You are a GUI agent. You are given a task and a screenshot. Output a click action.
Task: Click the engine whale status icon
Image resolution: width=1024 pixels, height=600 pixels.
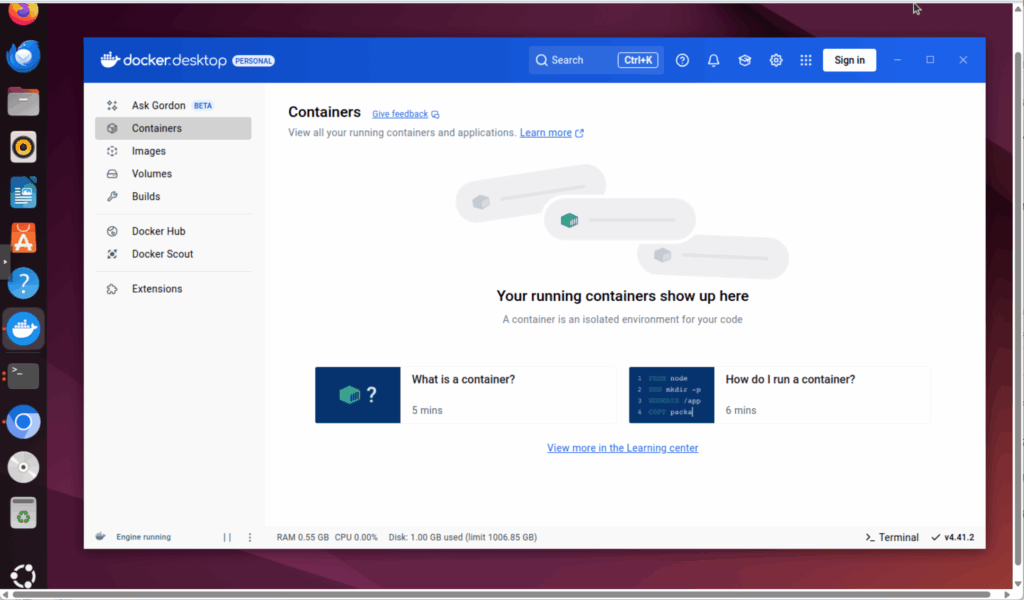(x=101, y=537)
